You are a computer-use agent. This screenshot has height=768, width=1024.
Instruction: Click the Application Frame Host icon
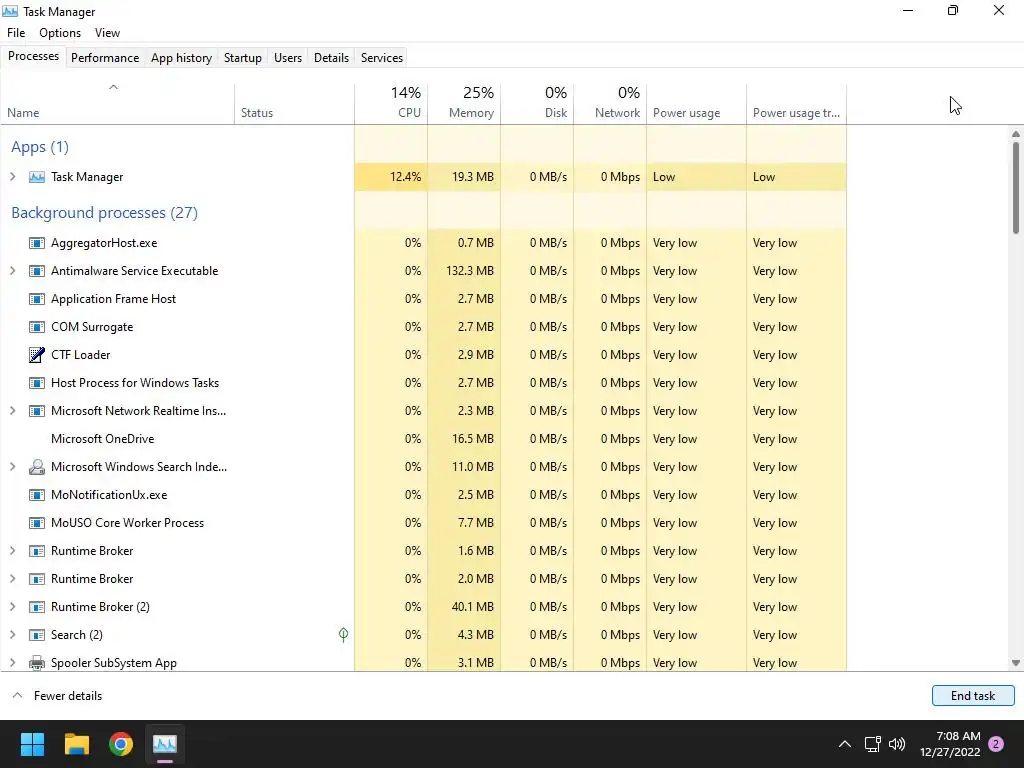coord(37,299)
